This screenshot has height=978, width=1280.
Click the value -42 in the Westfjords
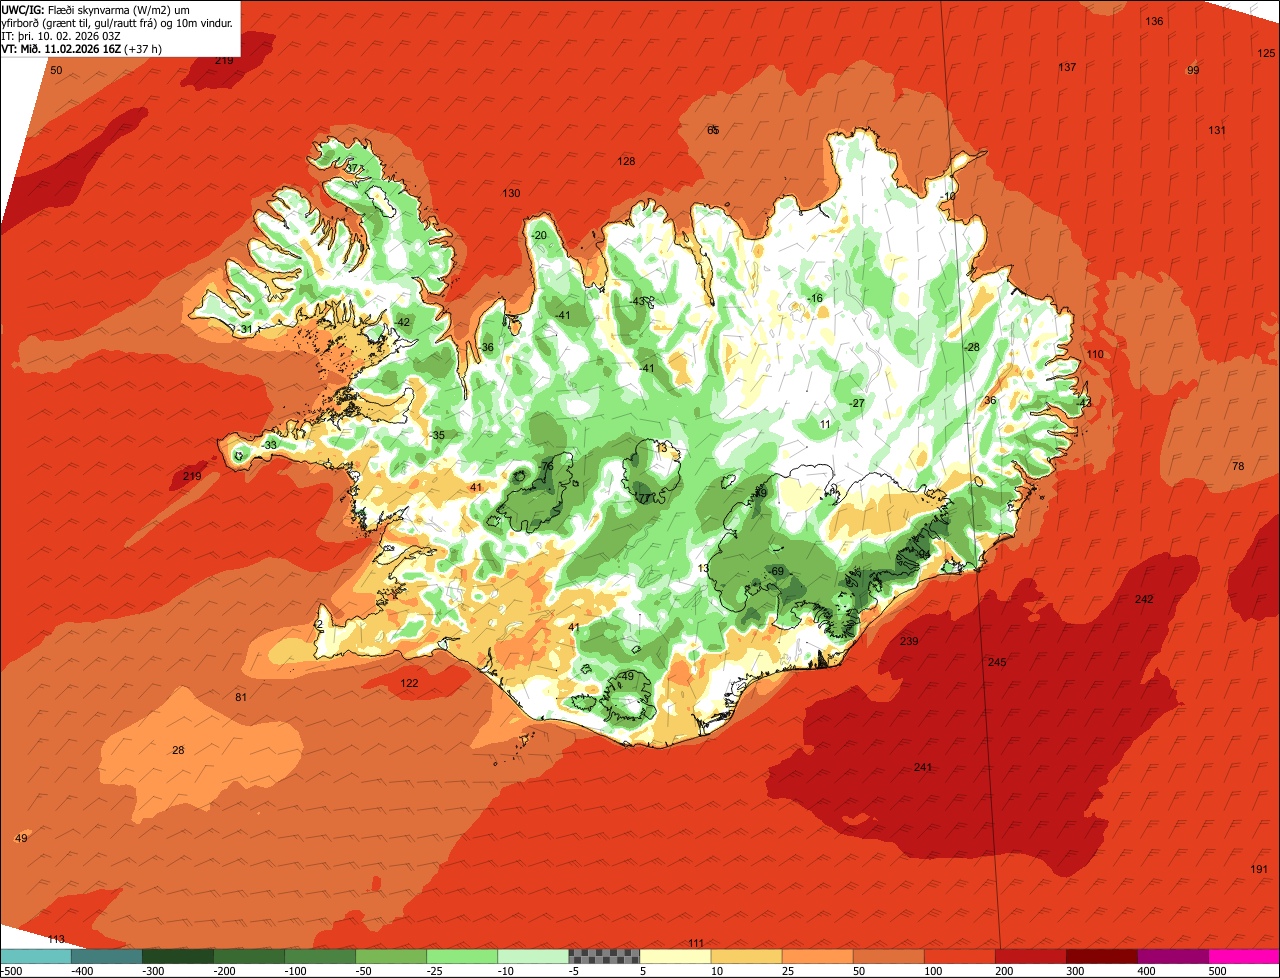click(x=402, y=321)
